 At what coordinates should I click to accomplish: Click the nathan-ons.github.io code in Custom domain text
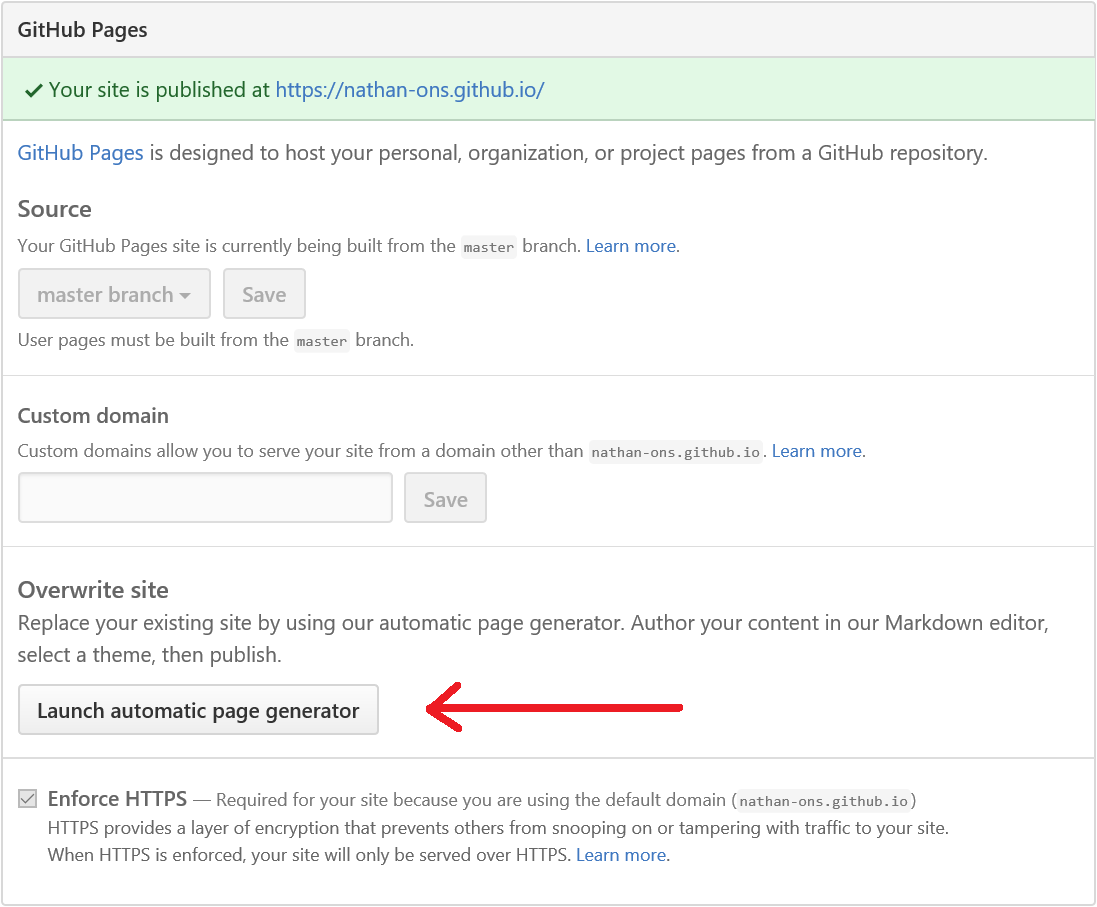click(676, 452)
